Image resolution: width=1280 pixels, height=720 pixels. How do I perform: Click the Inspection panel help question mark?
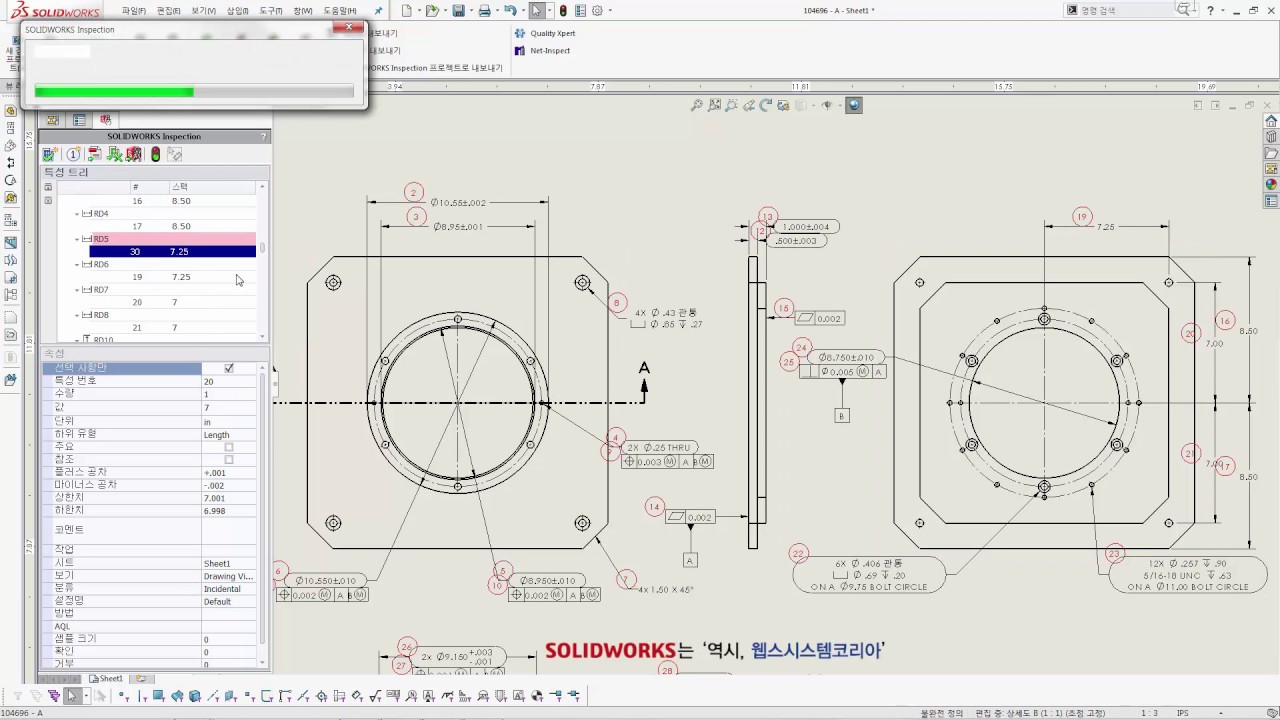pyautogui.click(x=264, y=136)
